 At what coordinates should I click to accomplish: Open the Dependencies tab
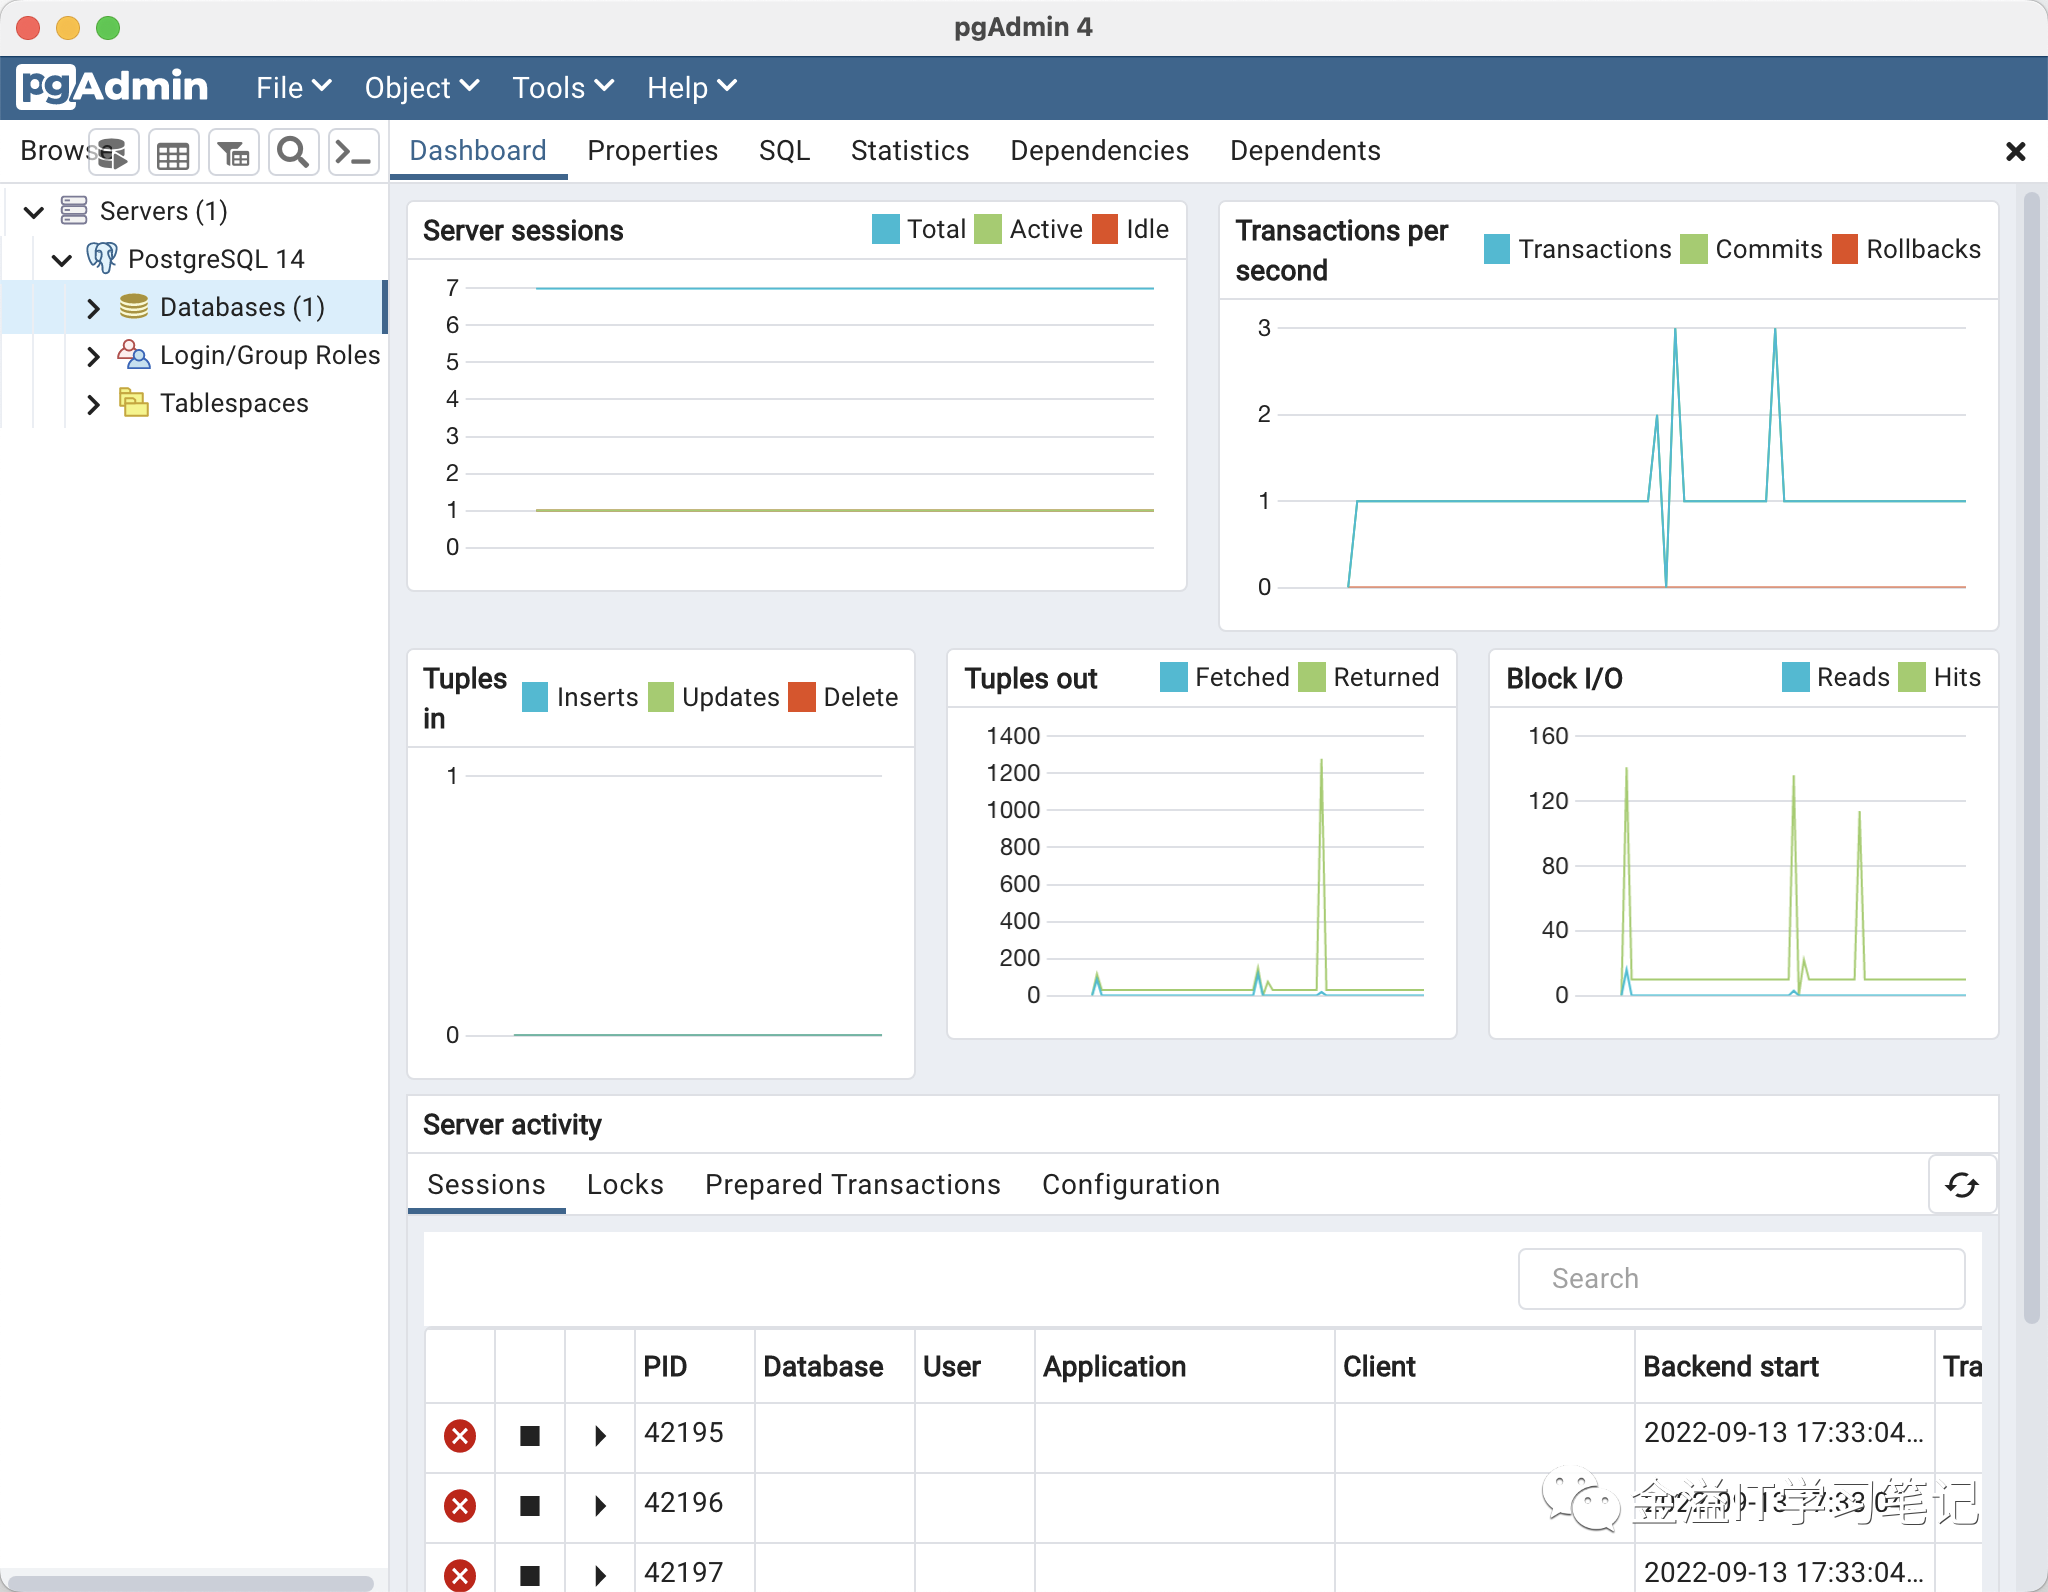(x=1099, y=151)
